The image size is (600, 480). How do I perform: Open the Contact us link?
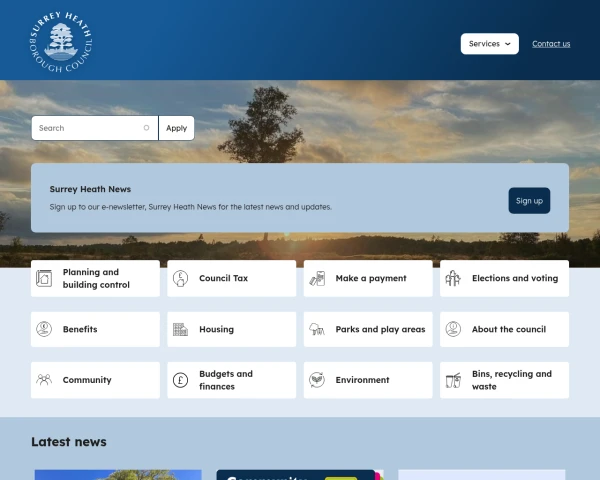tap(551, 44)
